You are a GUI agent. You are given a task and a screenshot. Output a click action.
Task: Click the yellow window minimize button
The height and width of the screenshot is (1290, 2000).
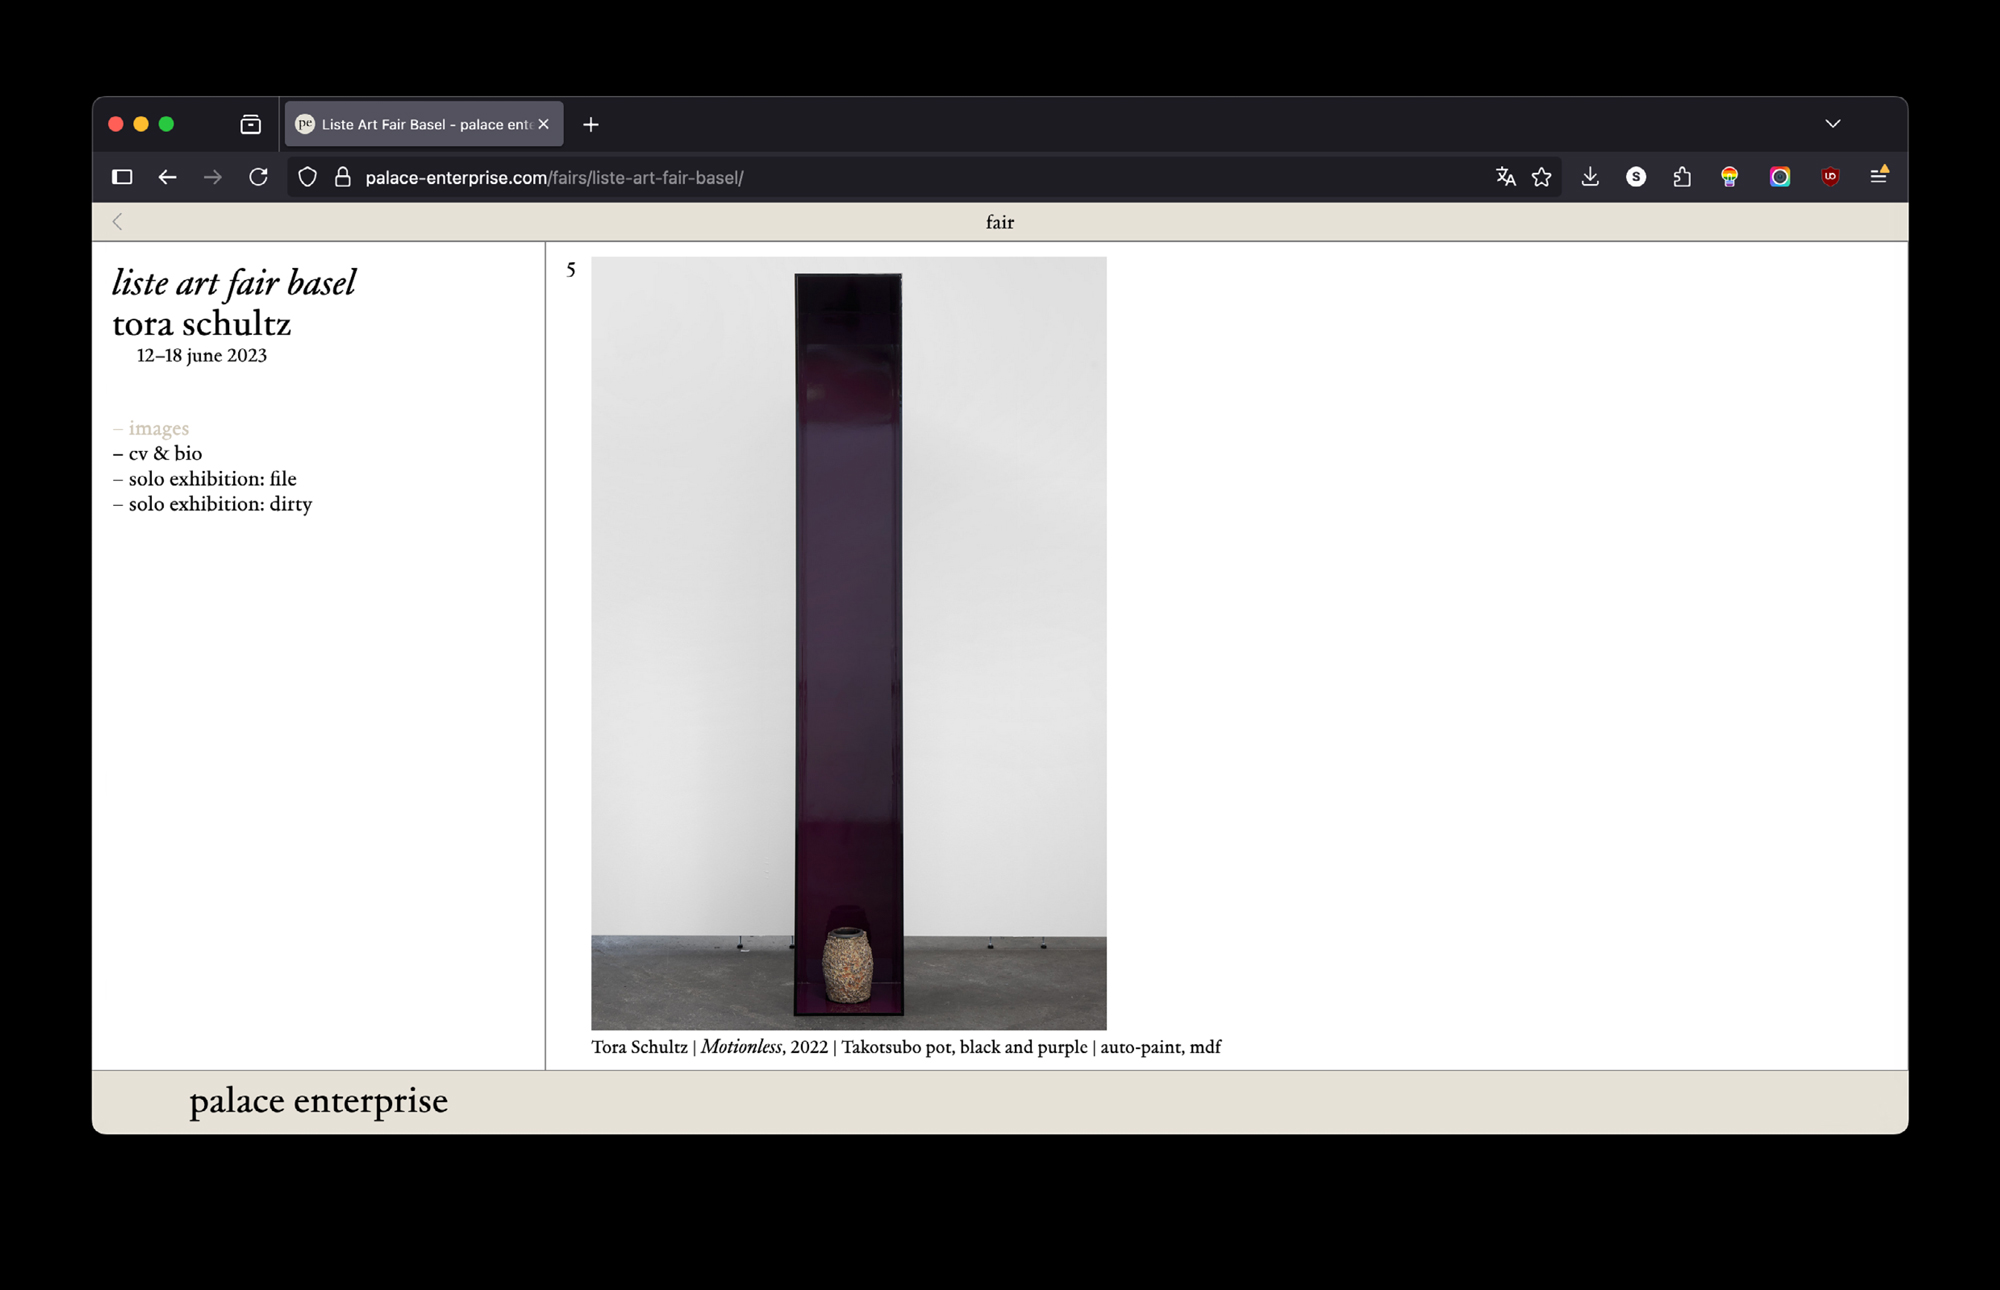(x=141, y=124)
